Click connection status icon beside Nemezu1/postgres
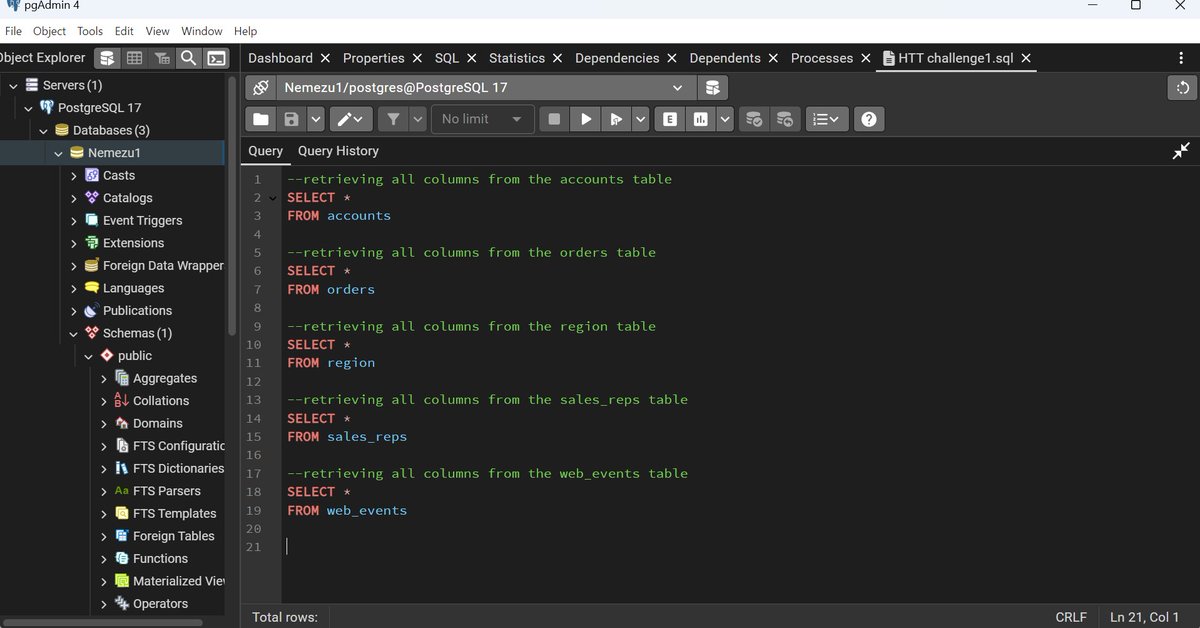This screenshot has height=628, width=1200. click(x=260, y=87)
